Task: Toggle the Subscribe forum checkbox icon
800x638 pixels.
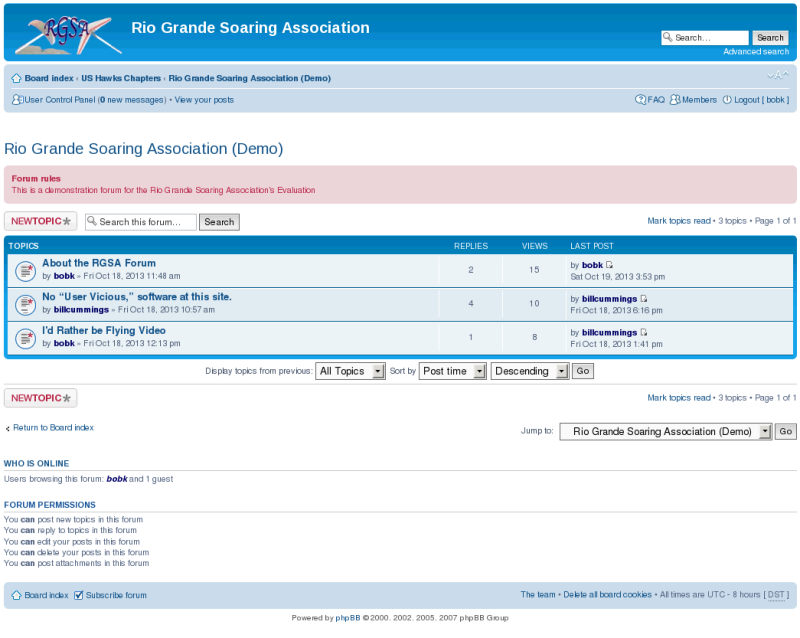Action: [x=78, y=595]
